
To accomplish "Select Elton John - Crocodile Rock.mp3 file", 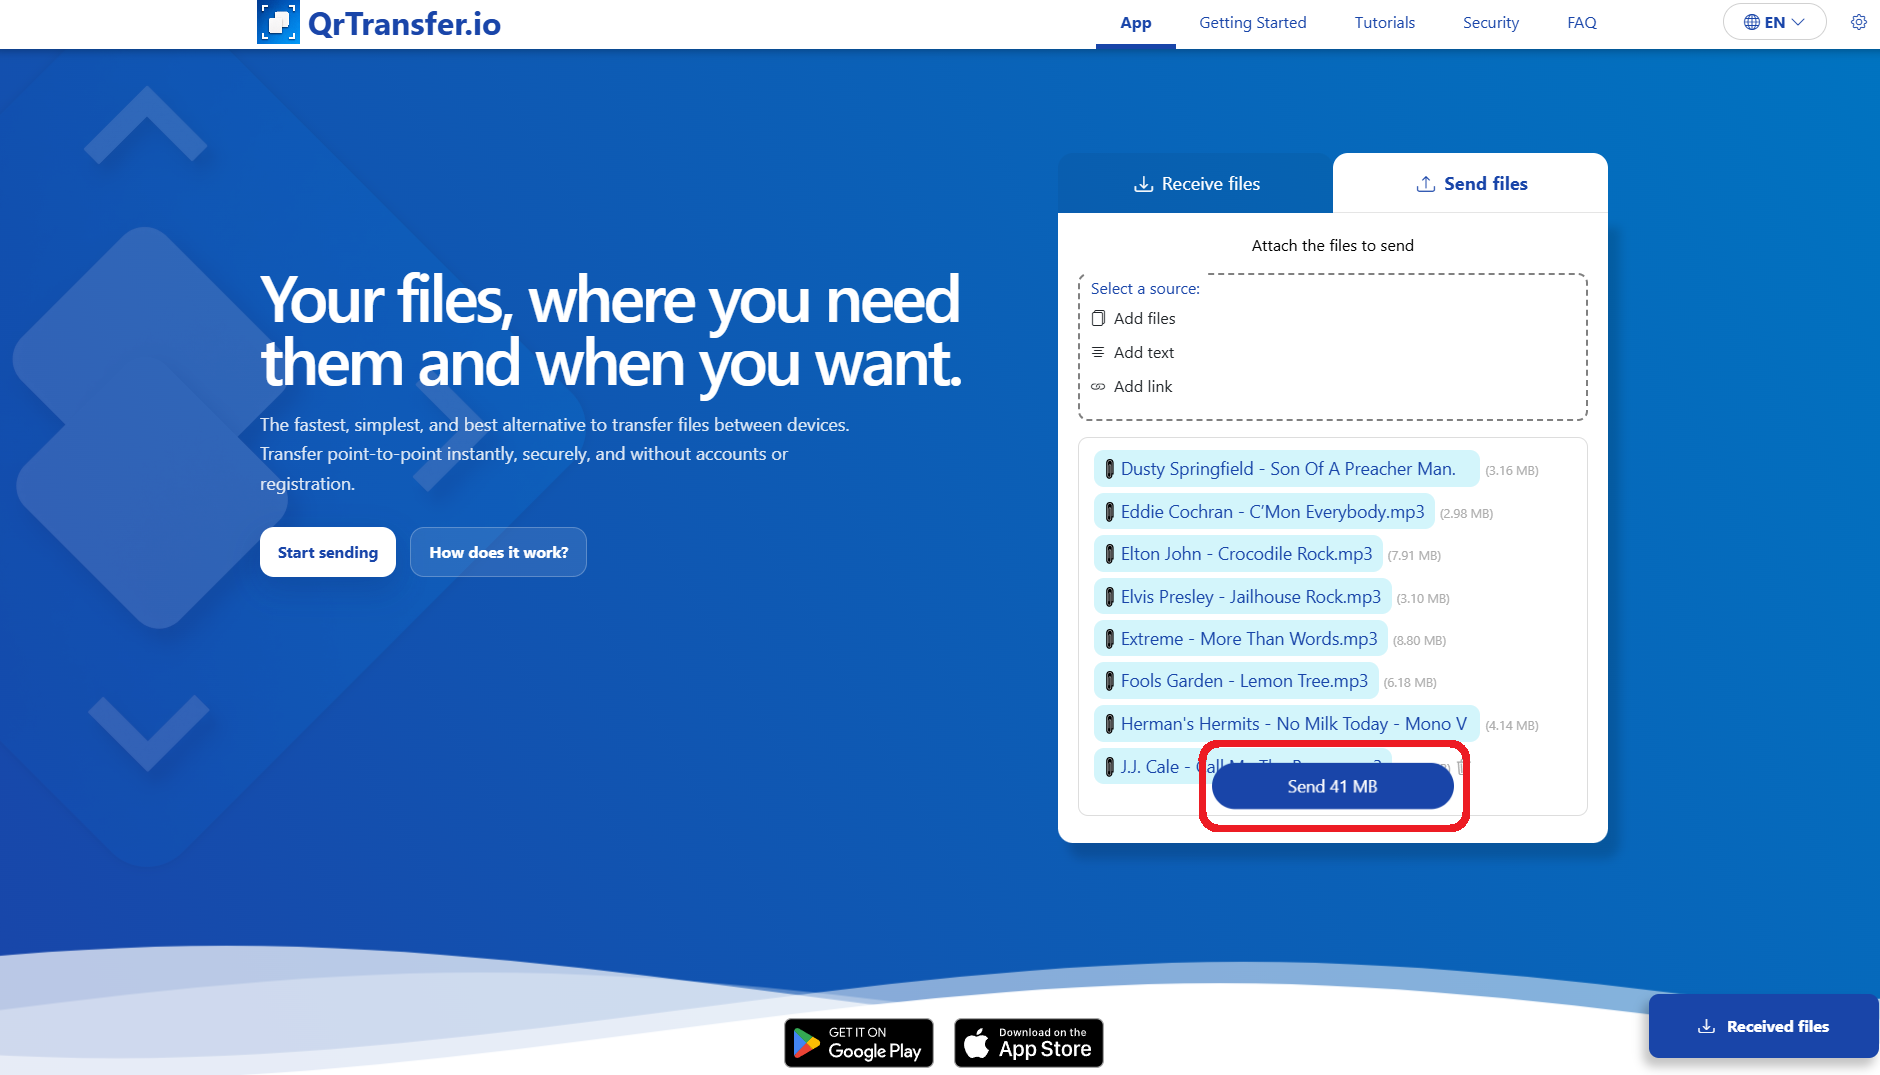I will [x=1238, y=554].
